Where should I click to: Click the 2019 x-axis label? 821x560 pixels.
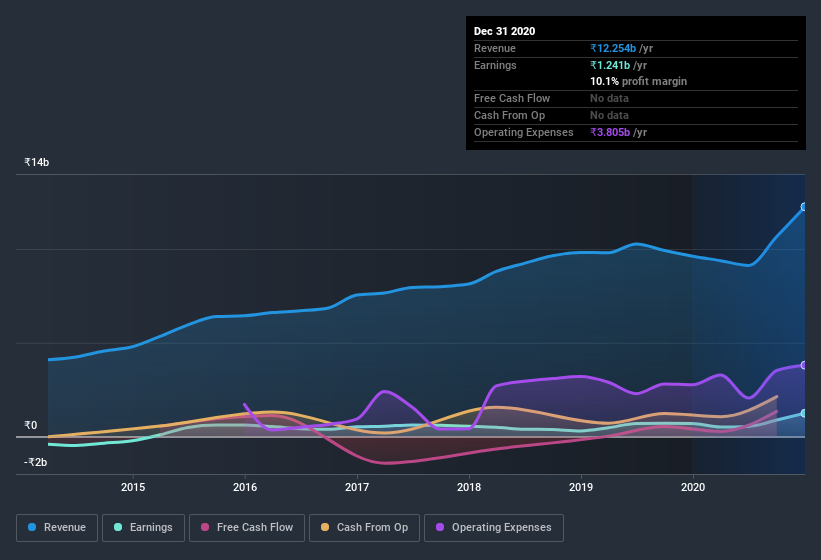pos(581,487)
